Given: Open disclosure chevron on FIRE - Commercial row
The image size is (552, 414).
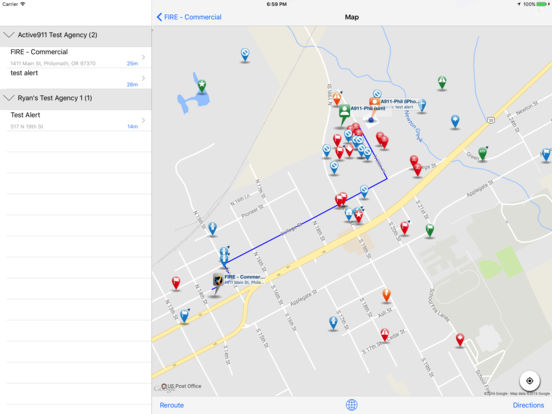Looking at the screenshot, I should [143, 57].
